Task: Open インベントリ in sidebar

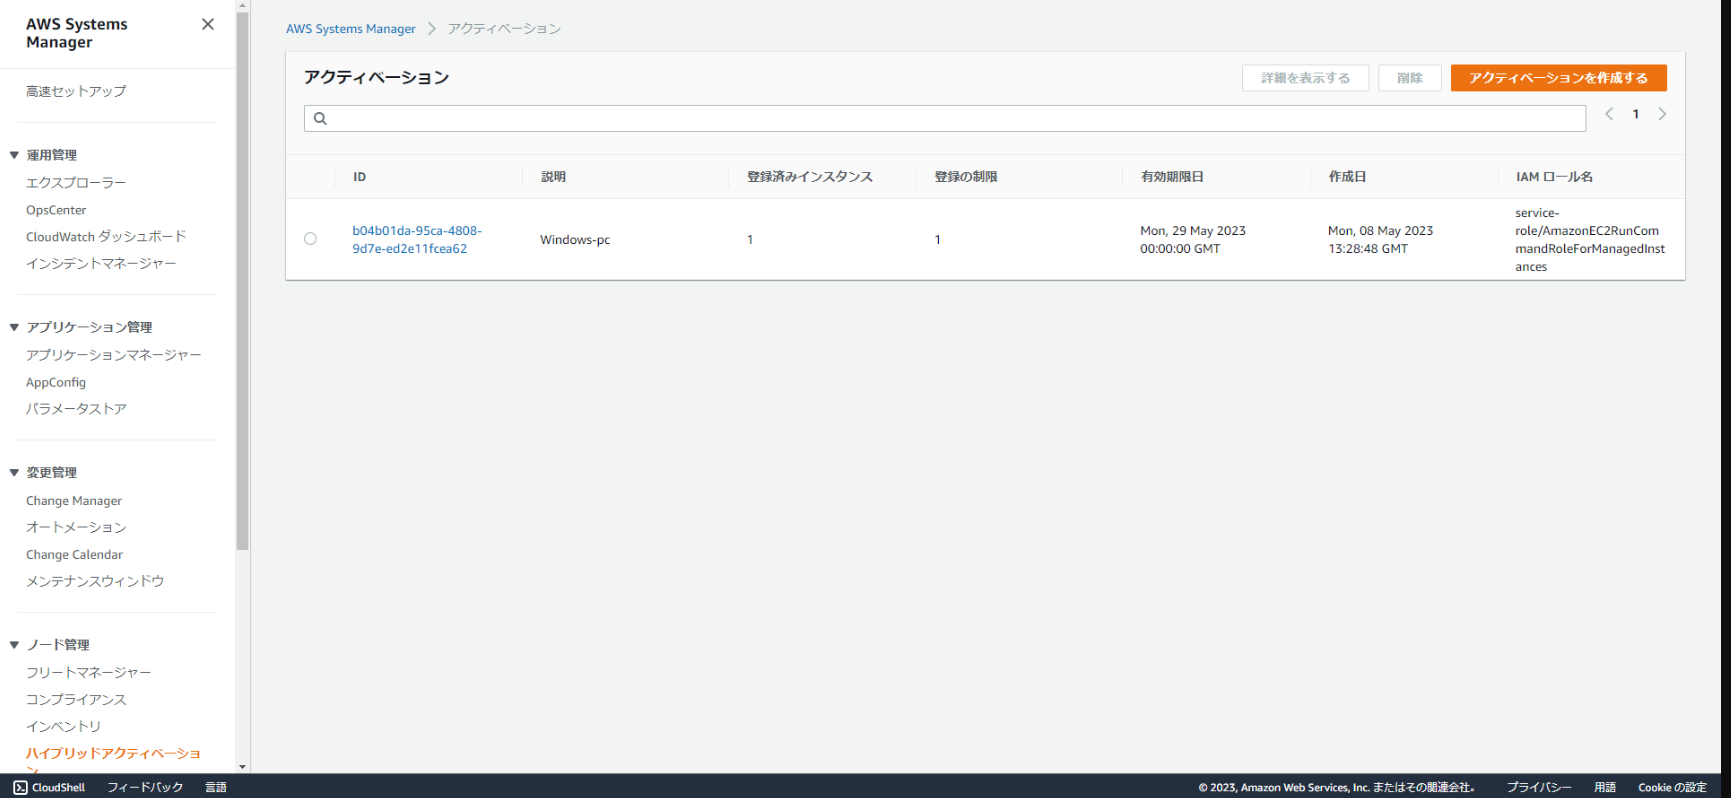Action: tap(64, 727)
